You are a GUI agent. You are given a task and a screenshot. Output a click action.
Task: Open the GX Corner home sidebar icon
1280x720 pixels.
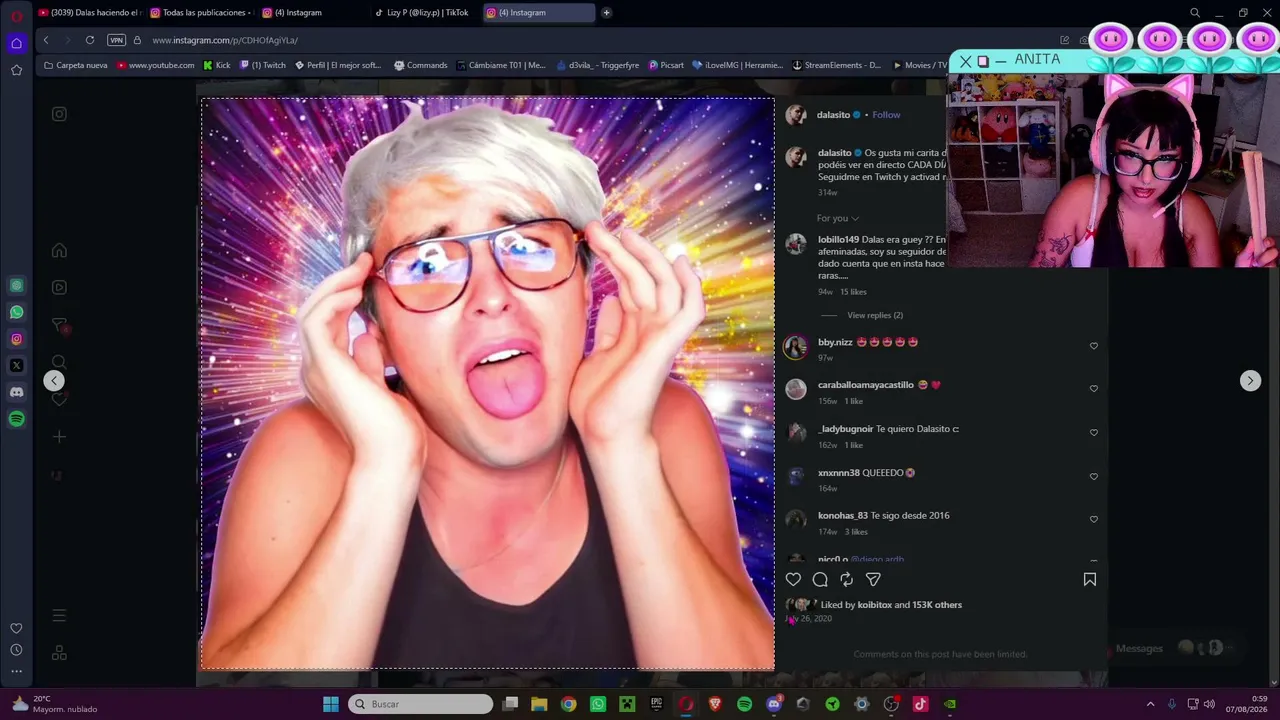(x=16, y=43)
